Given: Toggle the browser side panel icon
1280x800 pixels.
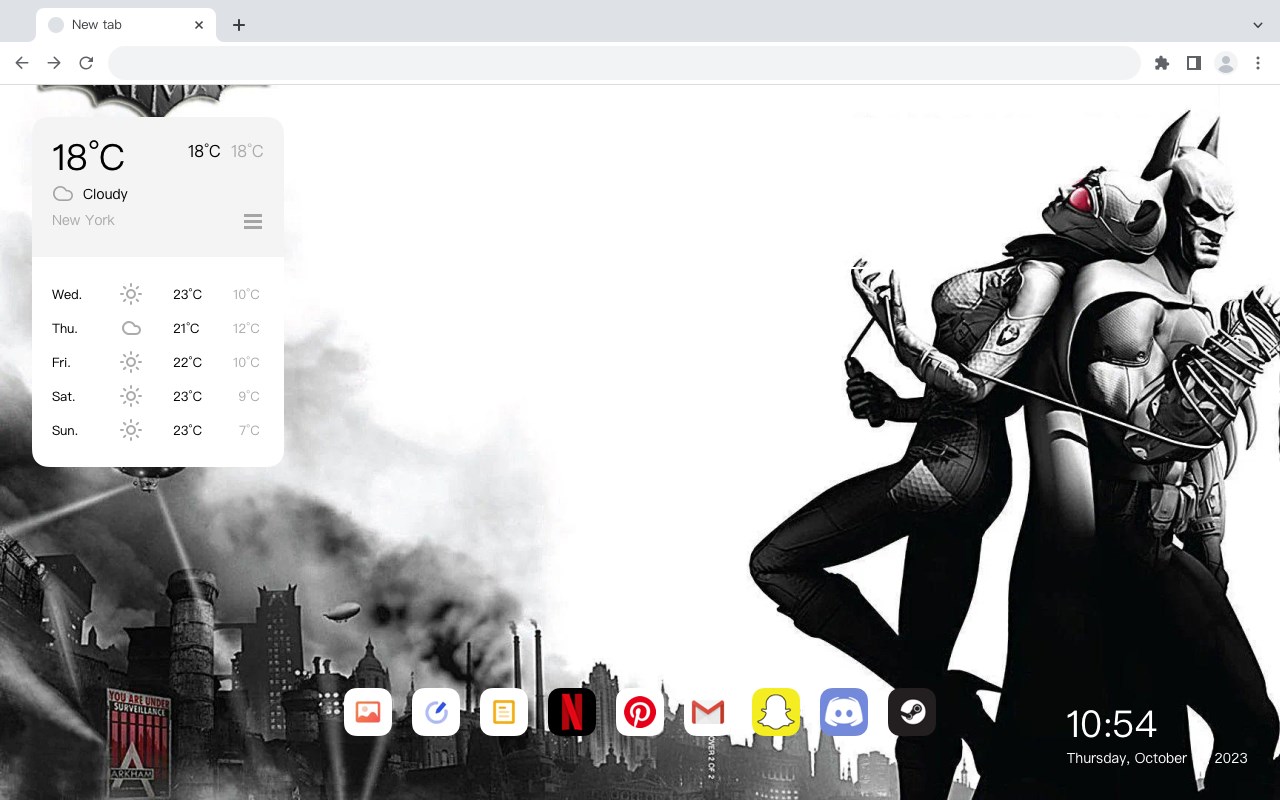Looking at the screenshot, I should click(1193, 63).
